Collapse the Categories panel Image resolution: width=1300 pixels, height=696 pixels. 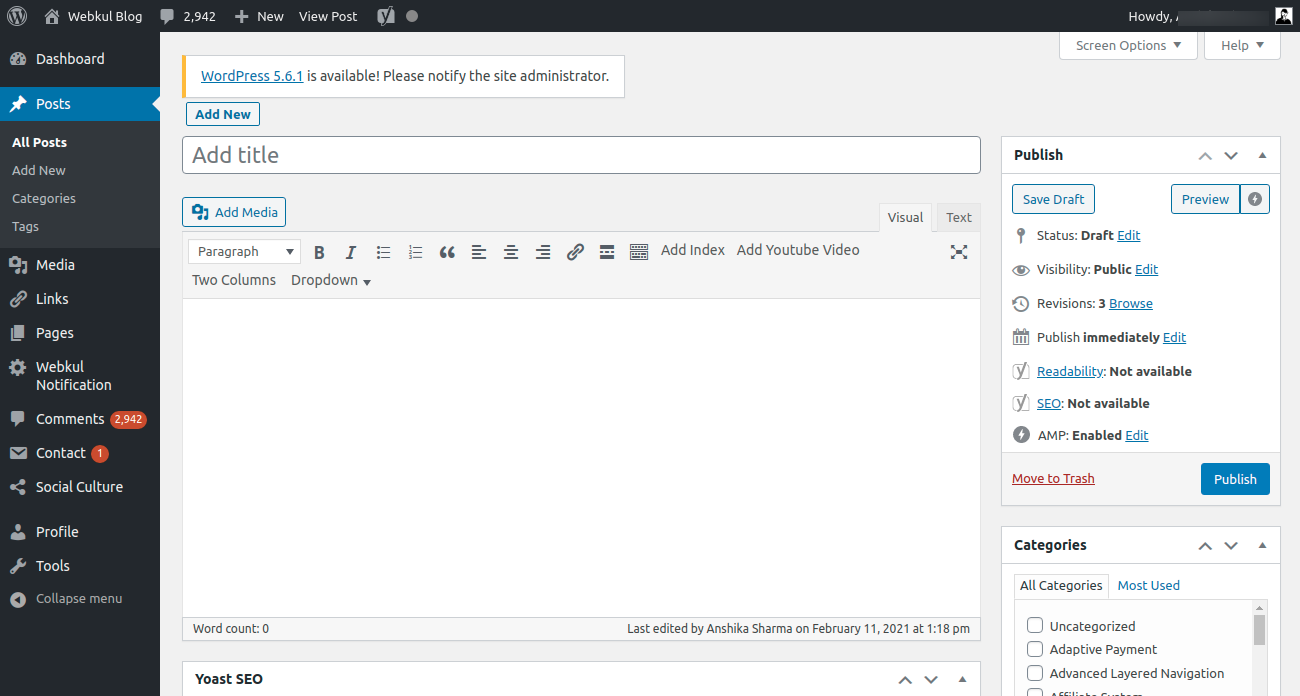coord(1262,546)
